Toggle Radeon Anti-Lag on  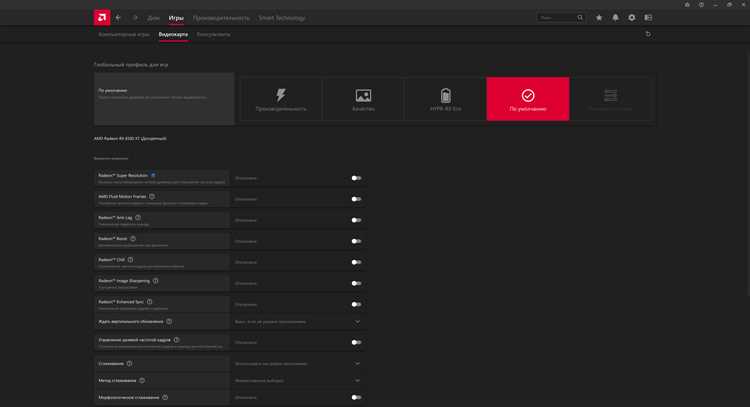tap(356, 220)
